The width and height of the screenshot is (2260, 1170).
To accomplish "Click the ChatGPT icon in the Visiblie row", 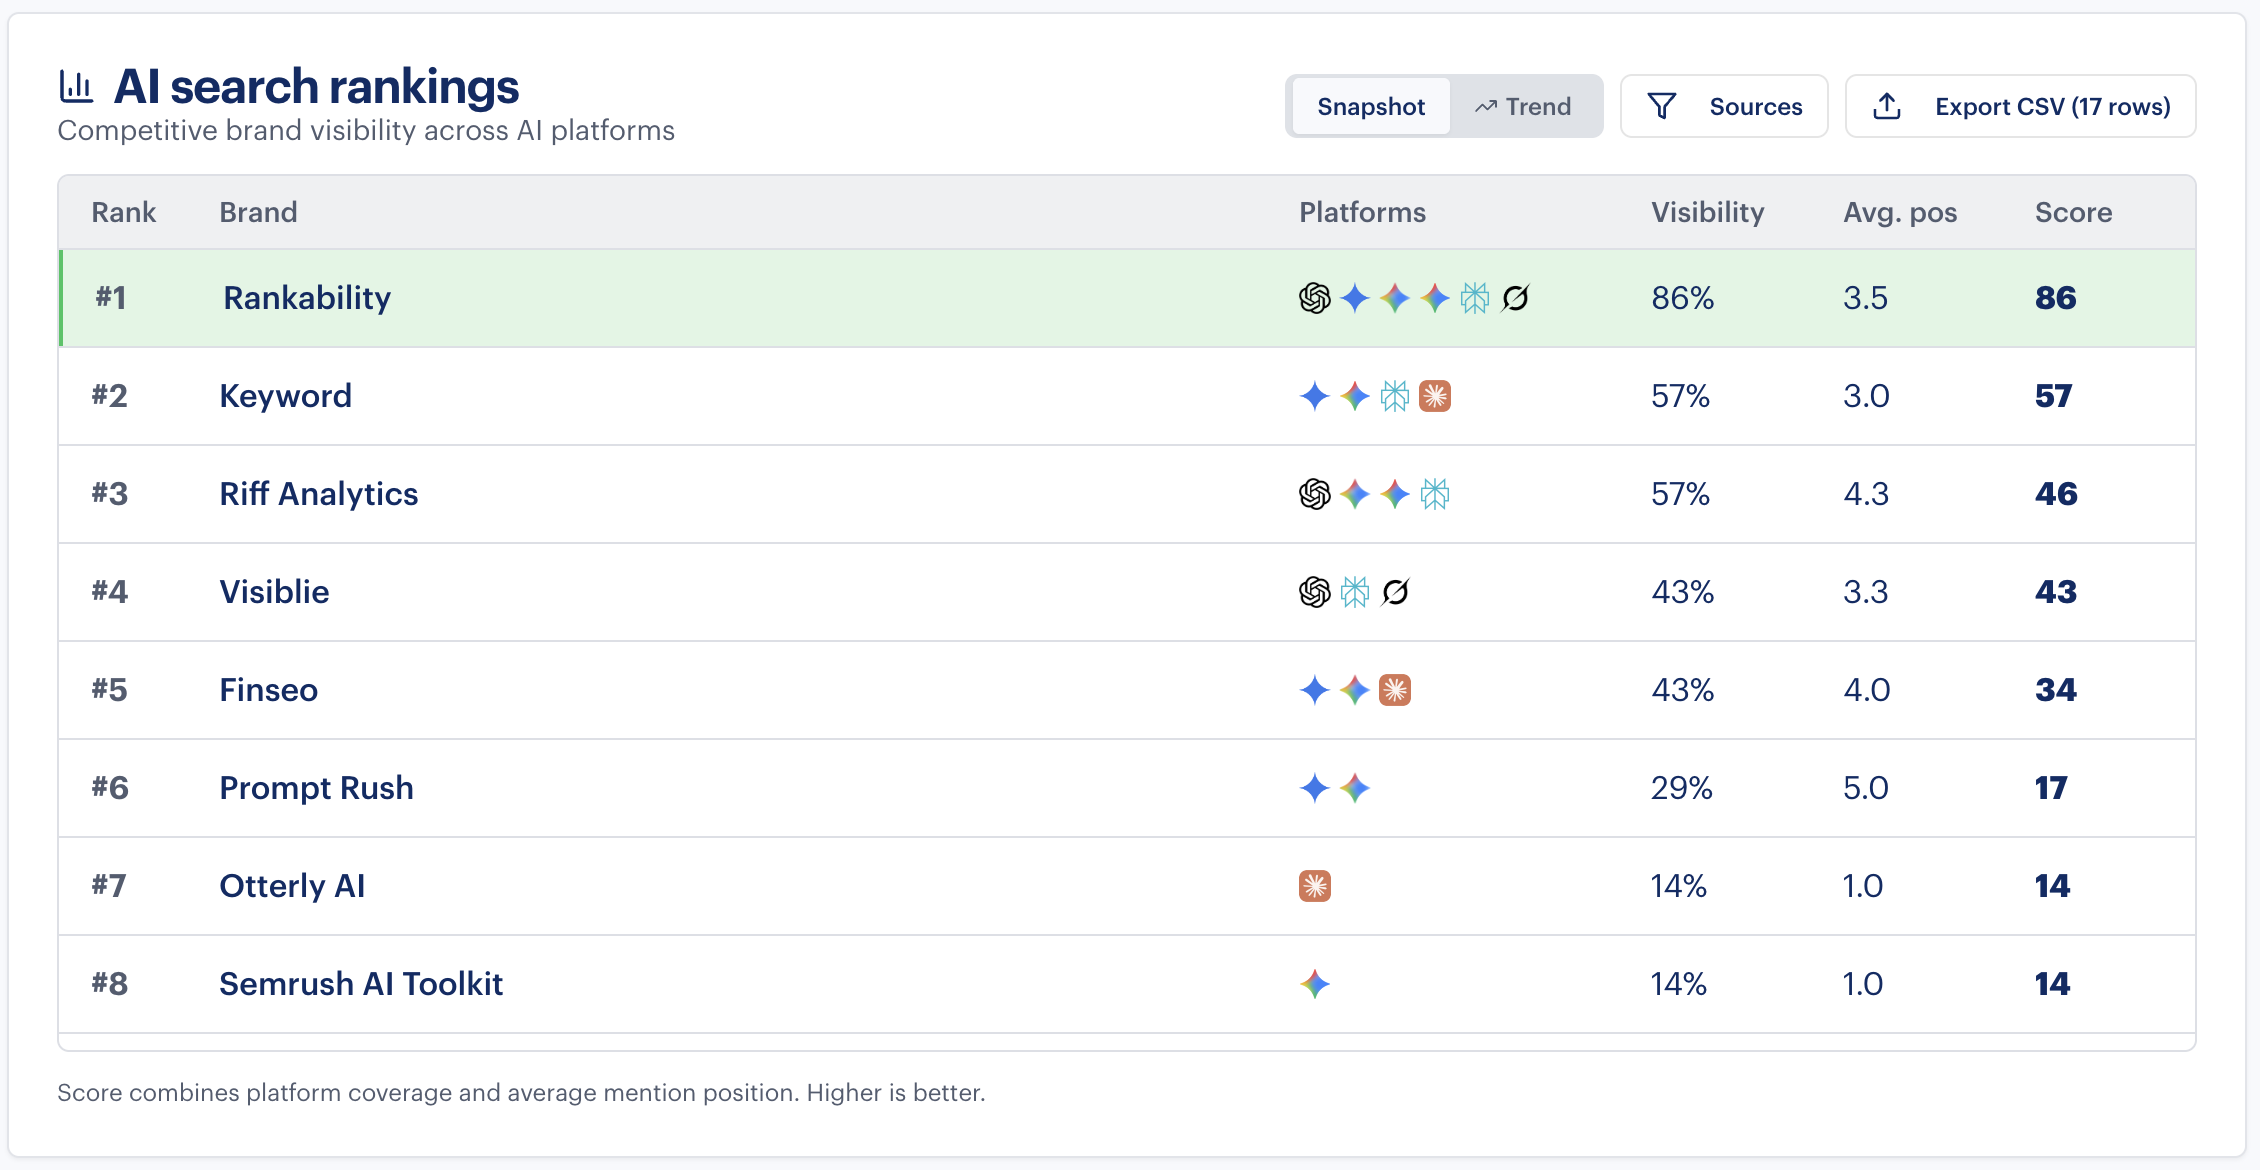I will 1315,592.
